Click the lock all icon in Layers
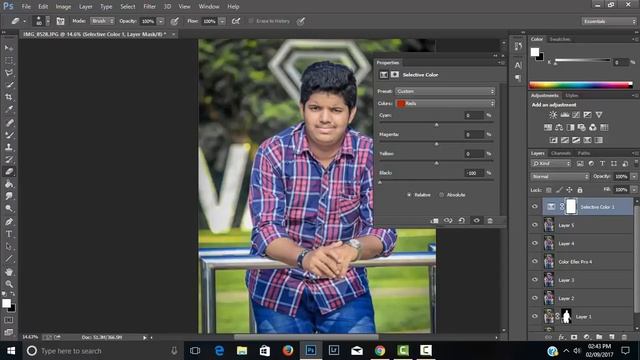 (x=580, y=190)
